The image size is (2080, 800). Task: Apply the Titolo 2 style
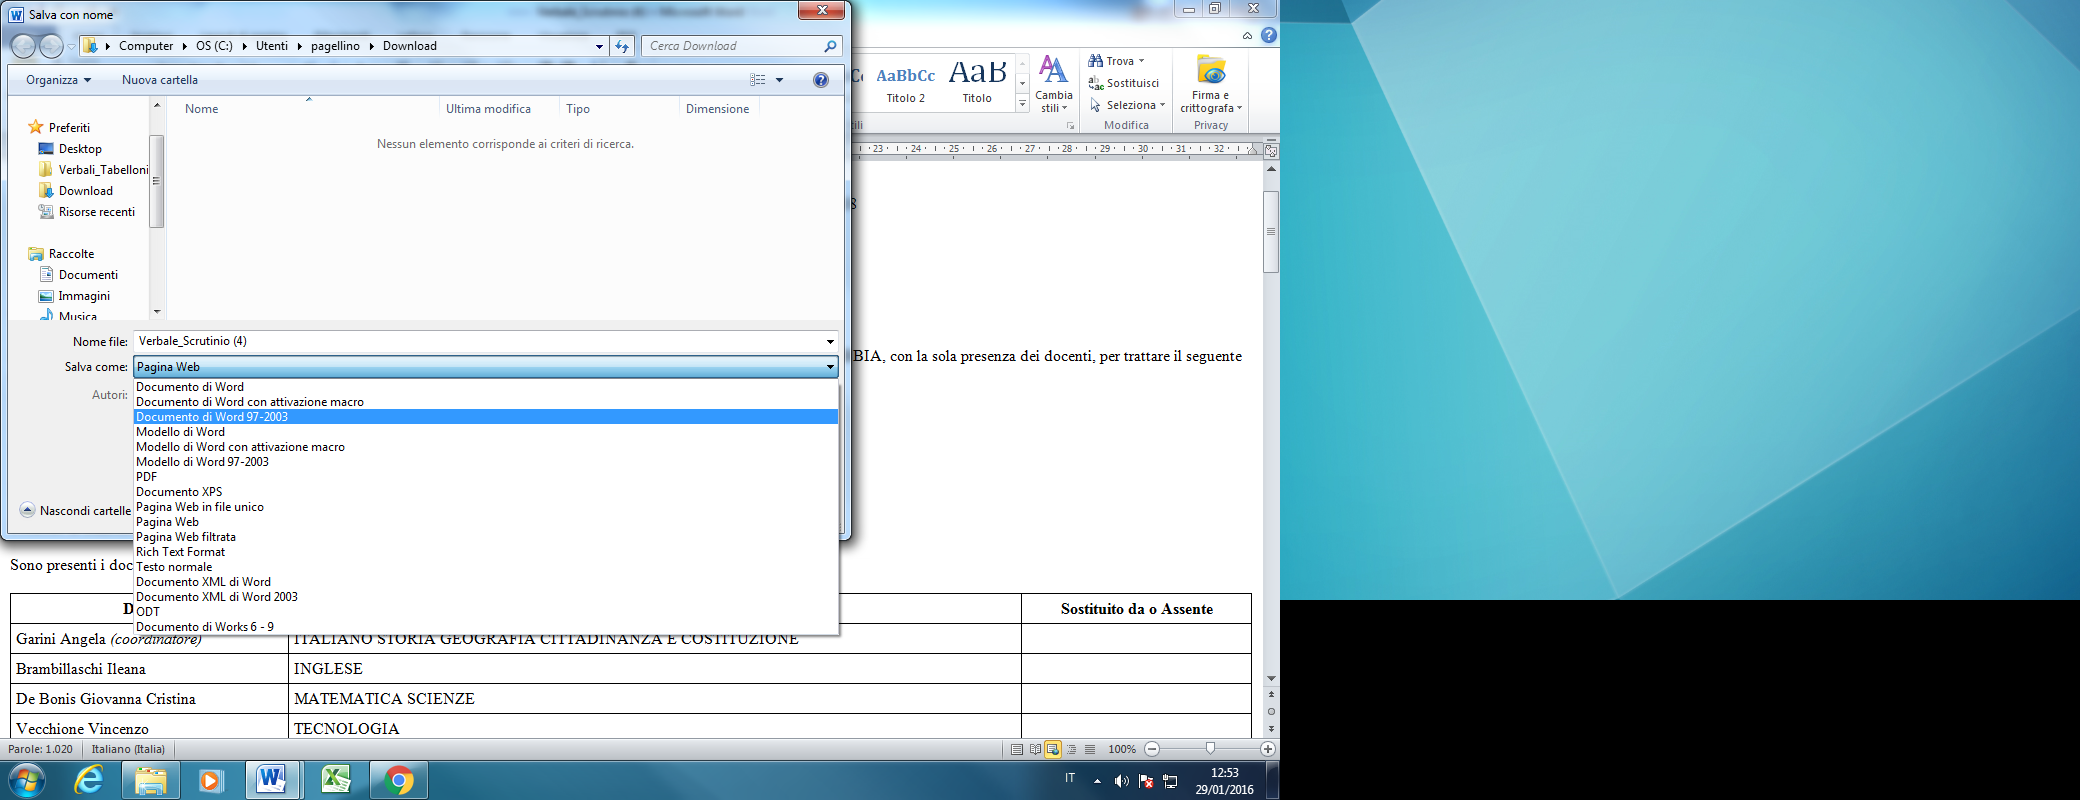906,85
